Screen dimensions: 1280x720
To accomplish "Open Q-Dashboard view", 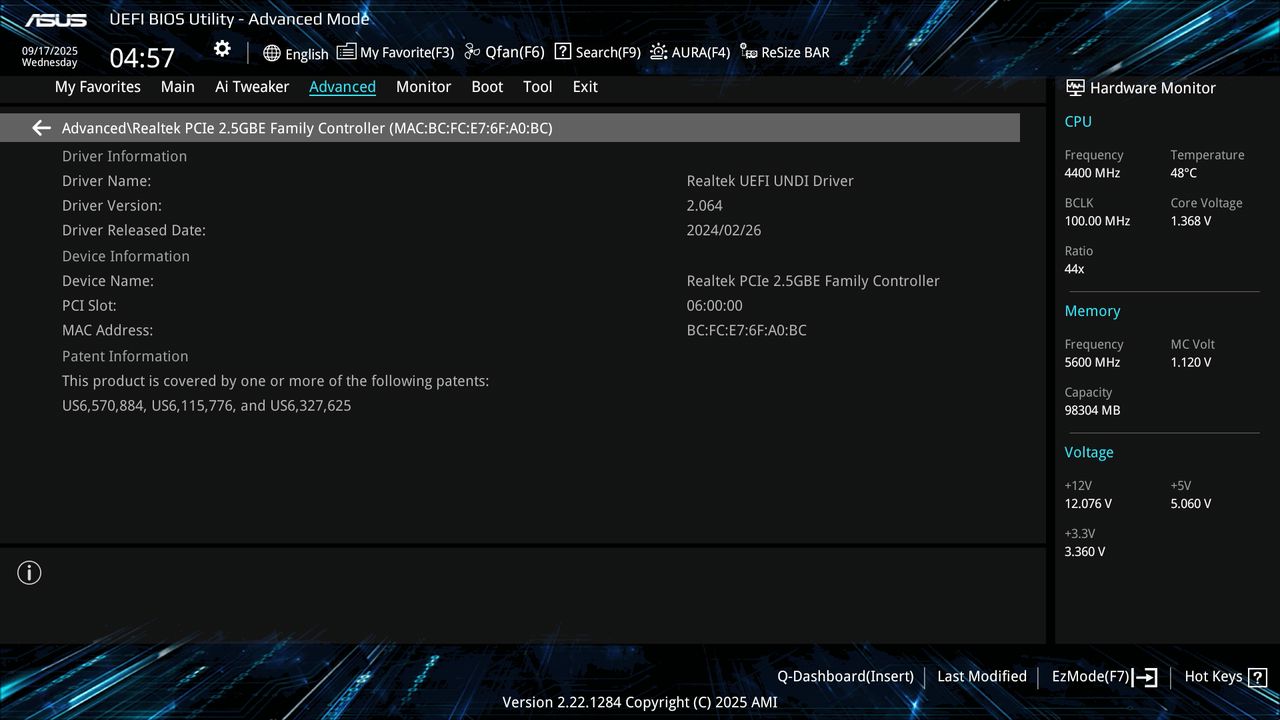I will (x=845, y=676).
